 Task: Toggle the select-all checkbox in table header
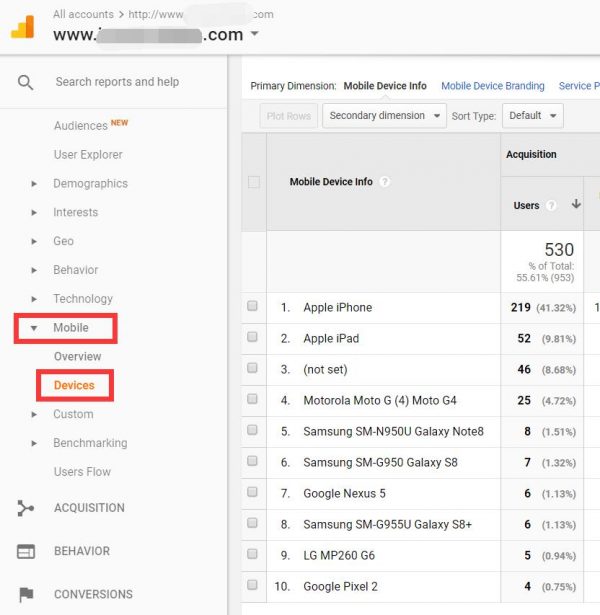[x=253, y=182]
